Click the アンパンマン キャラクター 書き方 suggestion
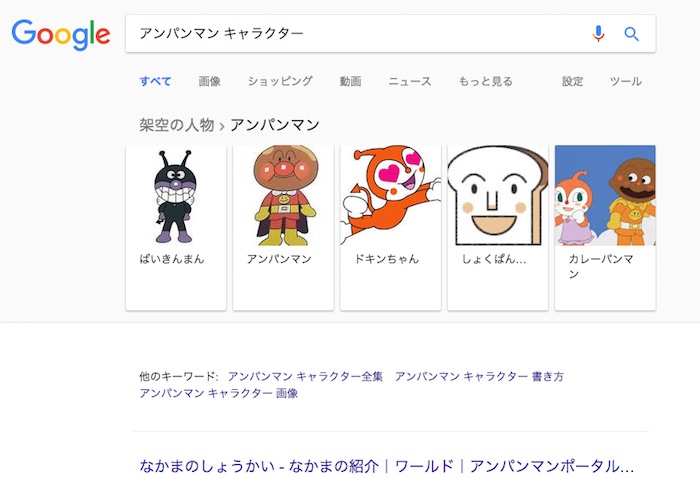The height and width of the screenshot is (478, 700). [479, 376]
